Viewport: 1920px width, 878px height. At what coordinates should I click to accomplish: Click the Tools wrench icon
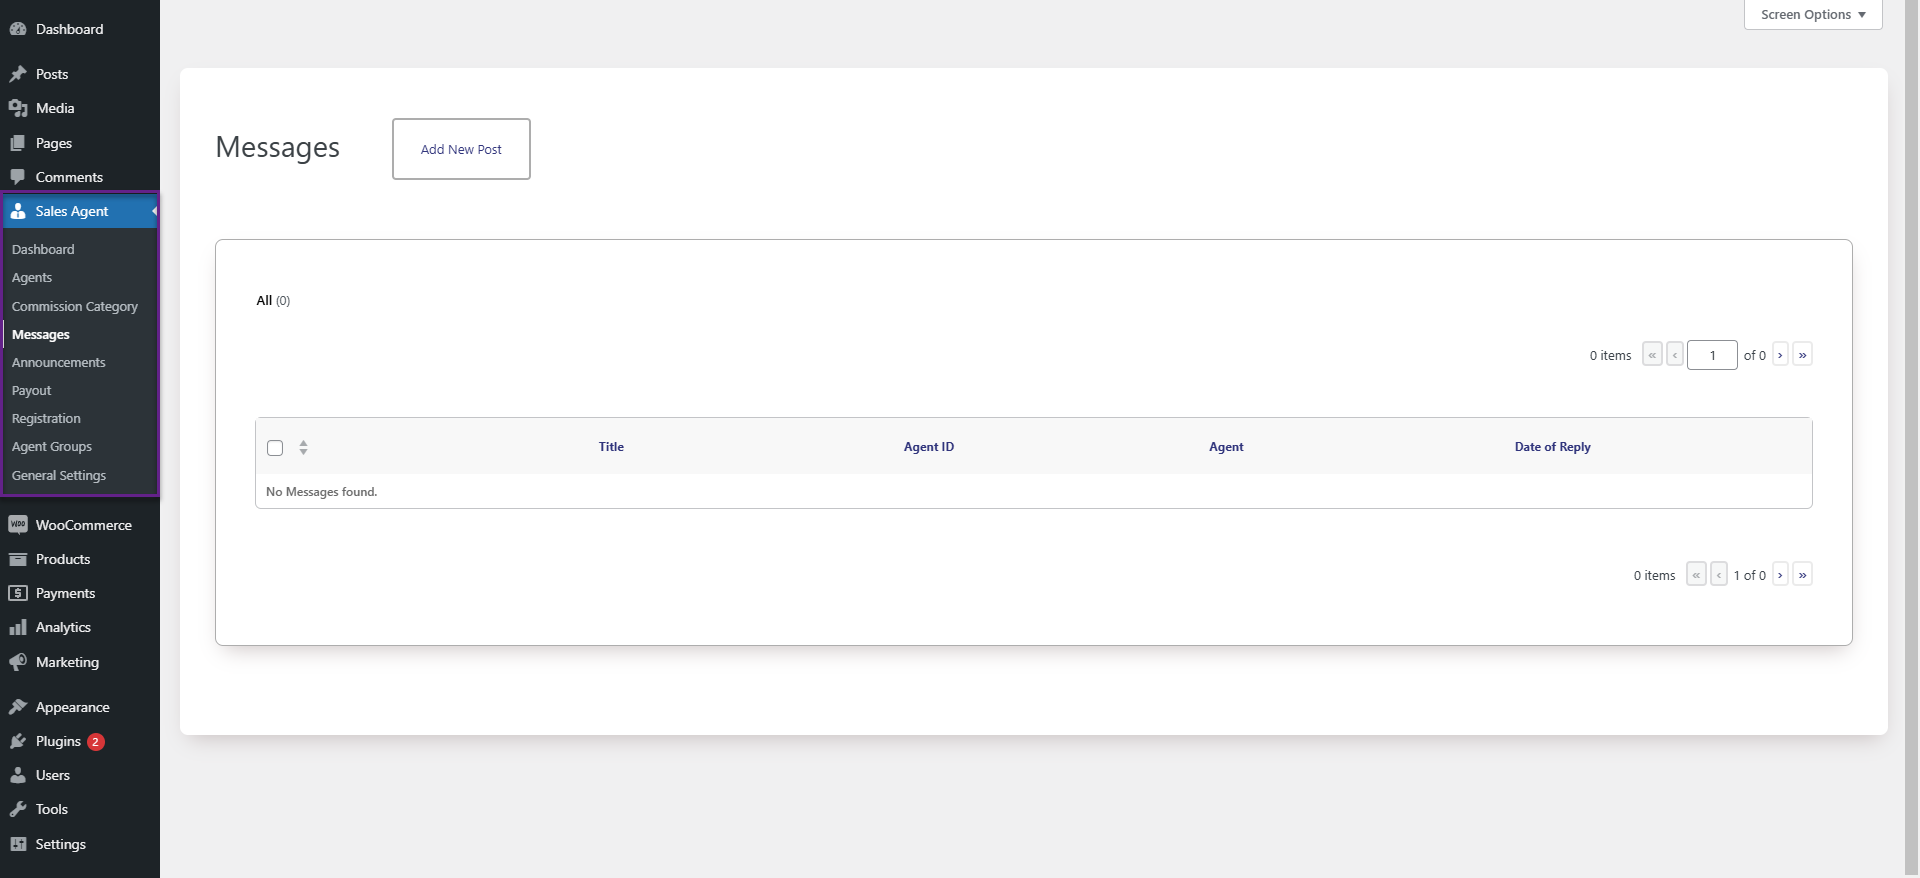(x=18, y=809)
